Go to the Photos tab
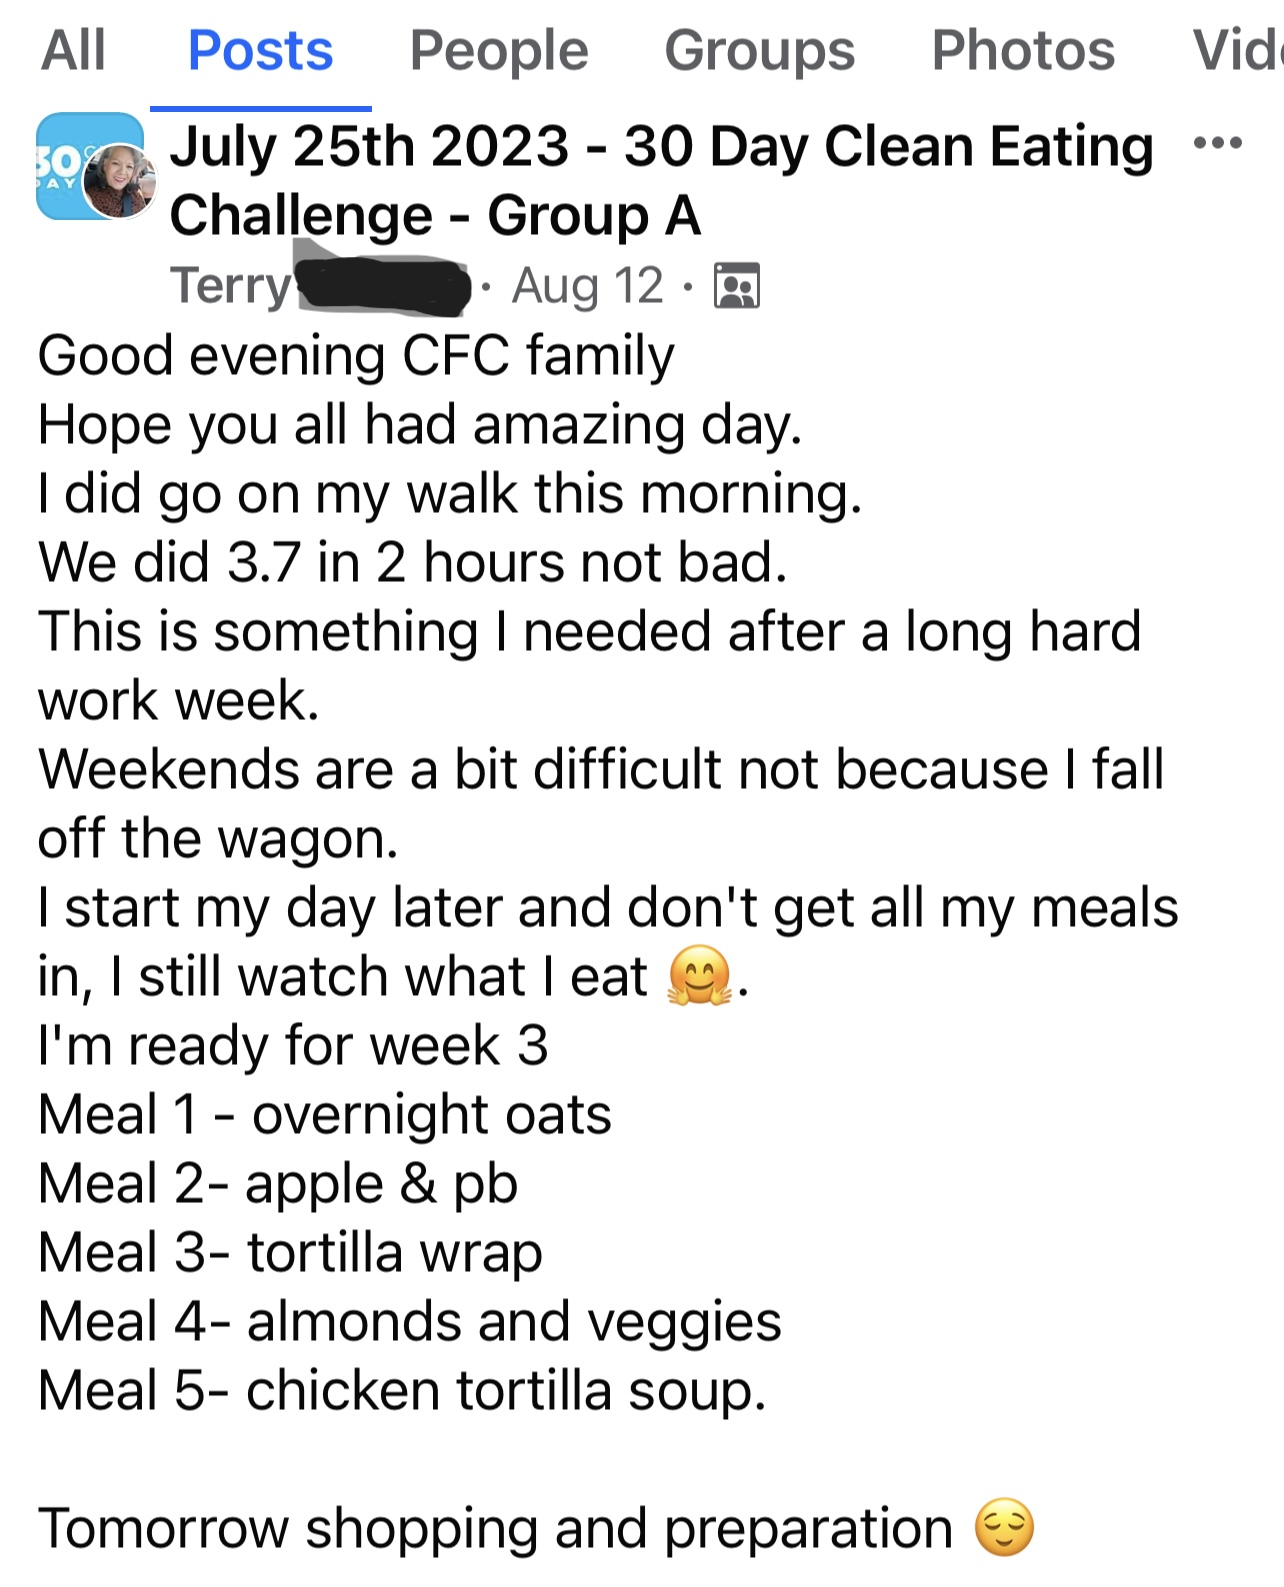This screenshot has height=1587, width=1284. pyautogui.click(x=1022, y=50)
